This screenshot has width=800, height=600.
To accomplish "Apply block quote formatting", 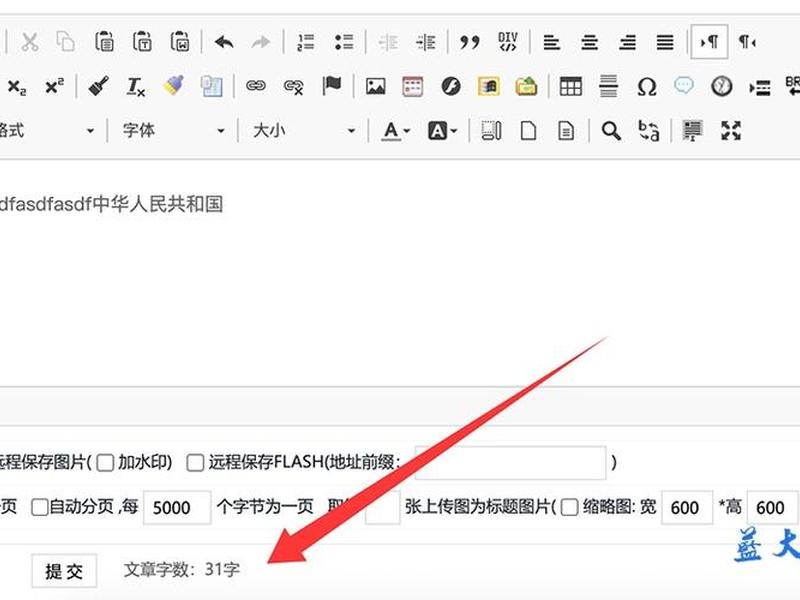I will click(469, 42).
